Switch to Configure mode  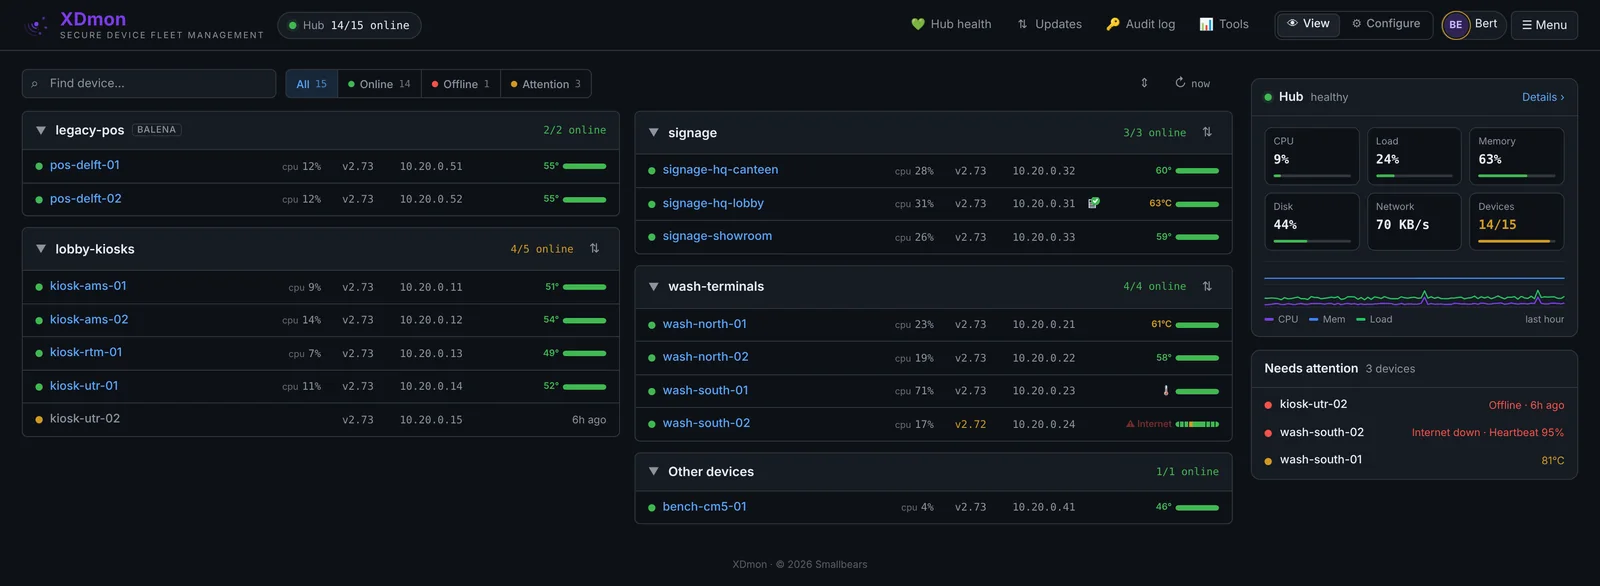pyautogui.click(x=1386, y=23)
